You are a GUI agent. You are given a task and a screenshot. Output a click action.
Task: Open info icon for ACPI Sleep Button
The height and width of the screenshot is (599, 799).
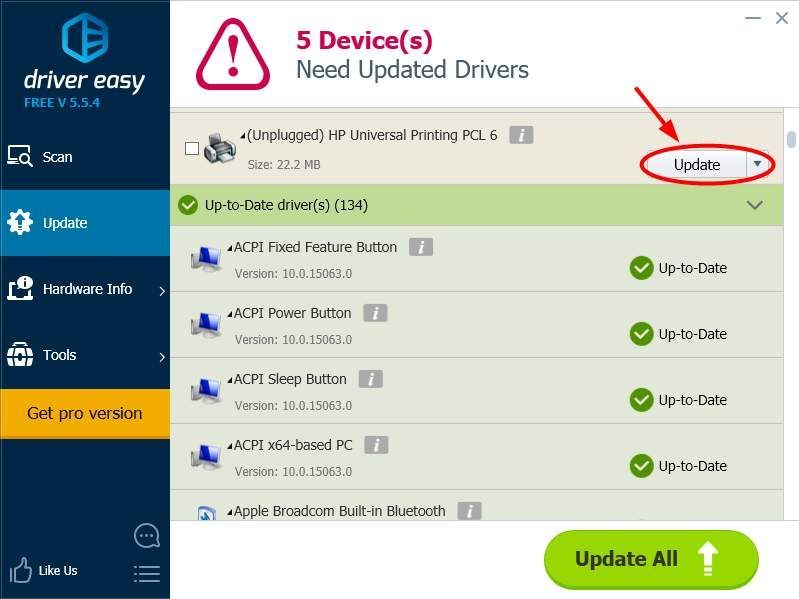370,379
